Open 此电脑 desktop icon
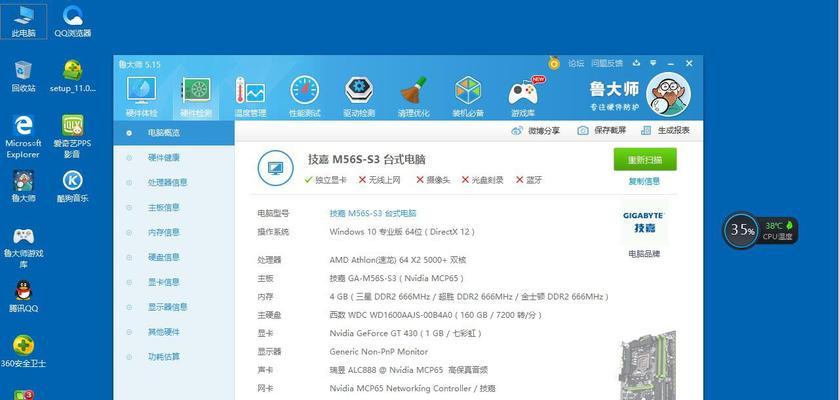Viewport: 839px width, 400px height. [x=24, y=21]
